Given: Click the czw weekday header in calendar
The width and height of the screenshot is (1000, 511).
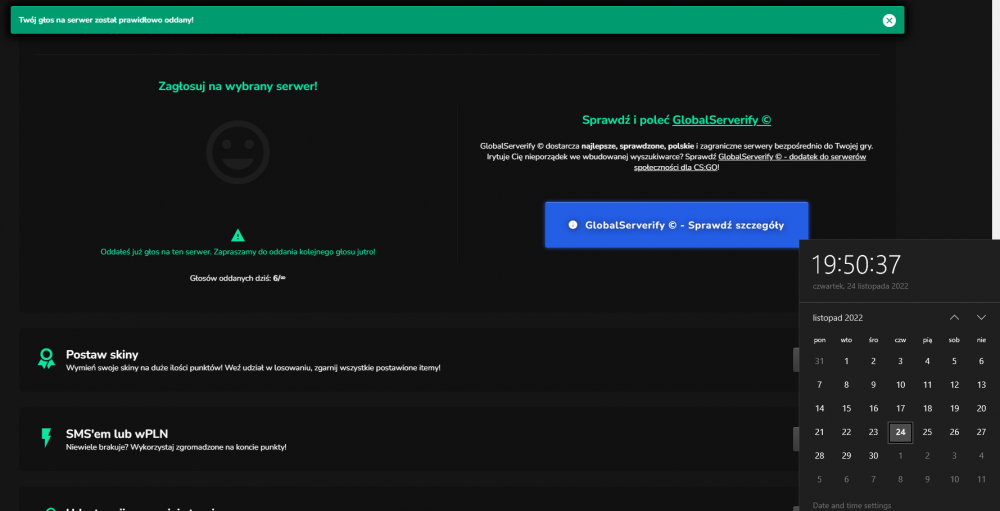Looking at the screenshot, I should pos(901,340).
